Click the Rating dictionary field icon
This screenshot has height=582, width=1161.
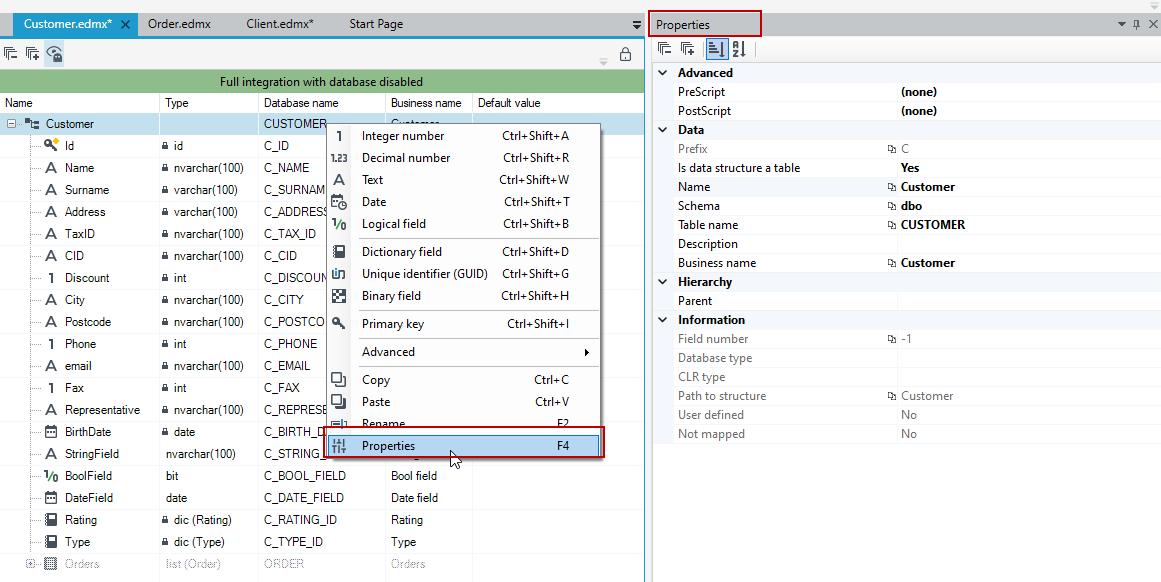[51, 520]
